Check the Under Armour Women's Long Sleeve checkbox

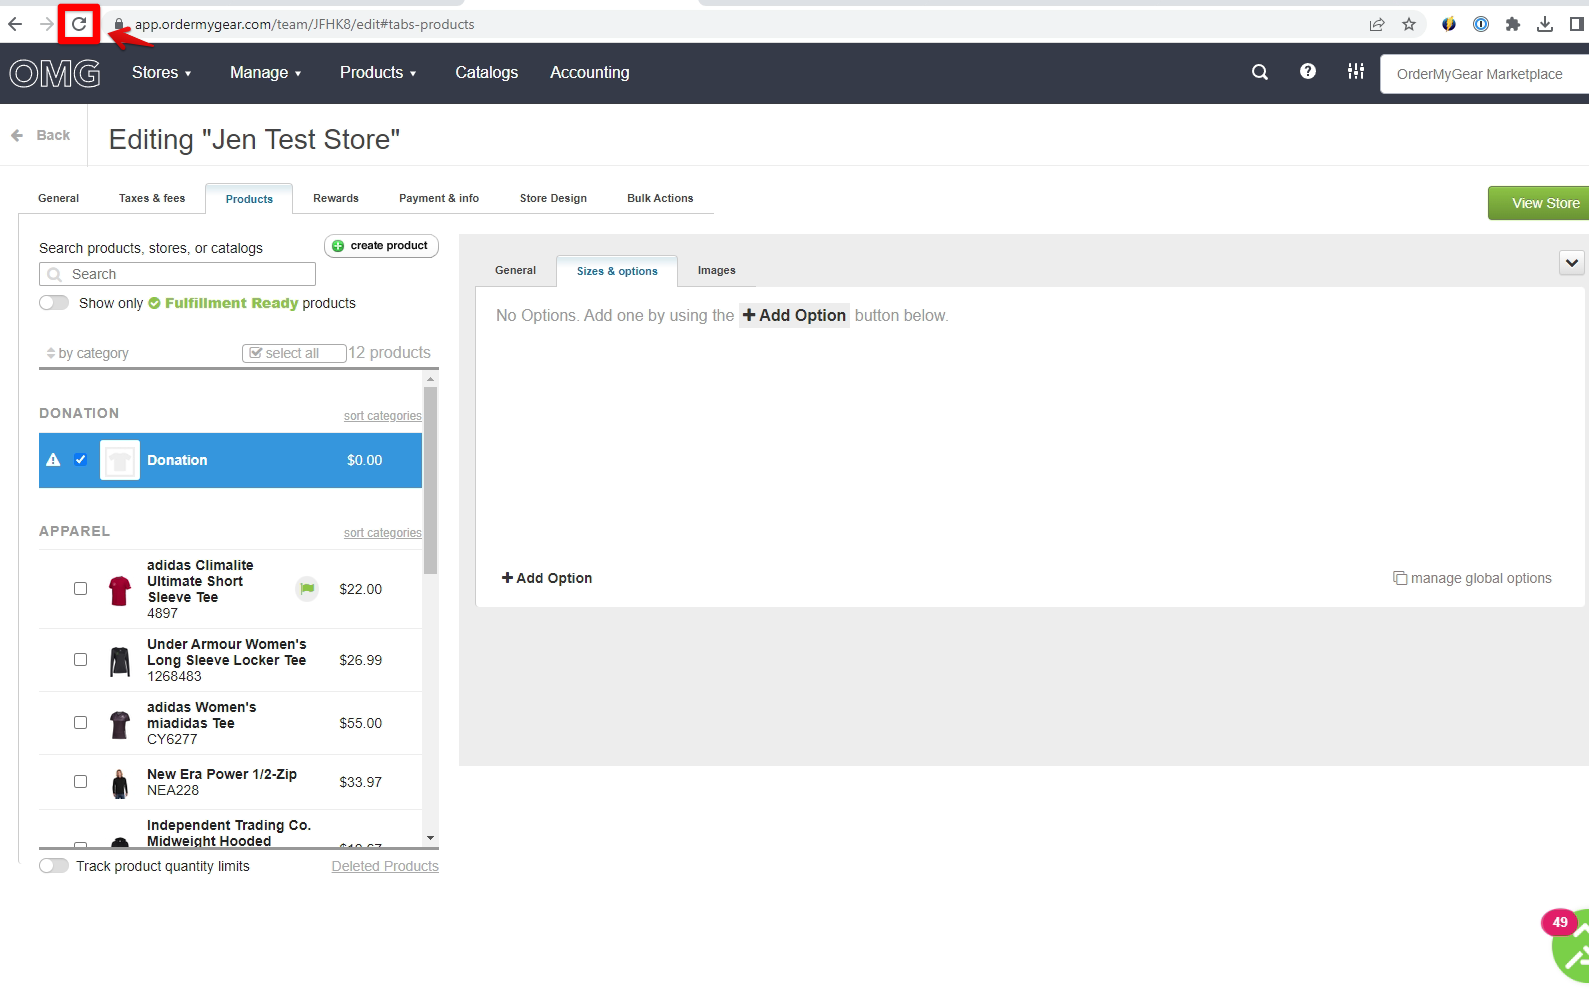click(x=81, y=660)
